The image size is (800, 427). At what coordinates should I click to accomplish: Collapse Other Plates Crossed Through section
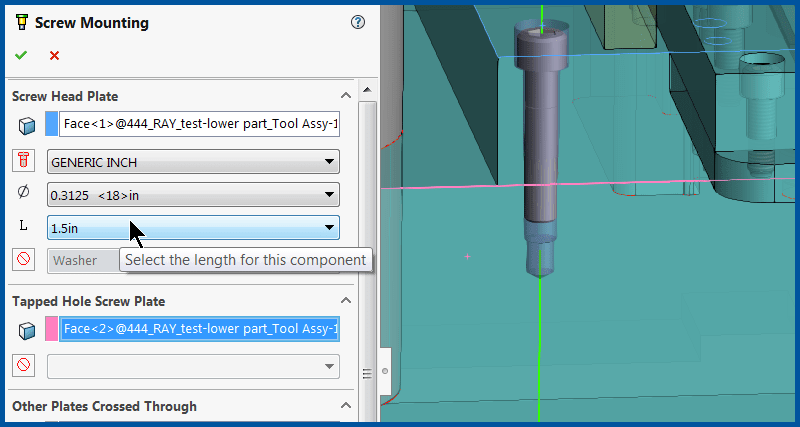(346, 406)
